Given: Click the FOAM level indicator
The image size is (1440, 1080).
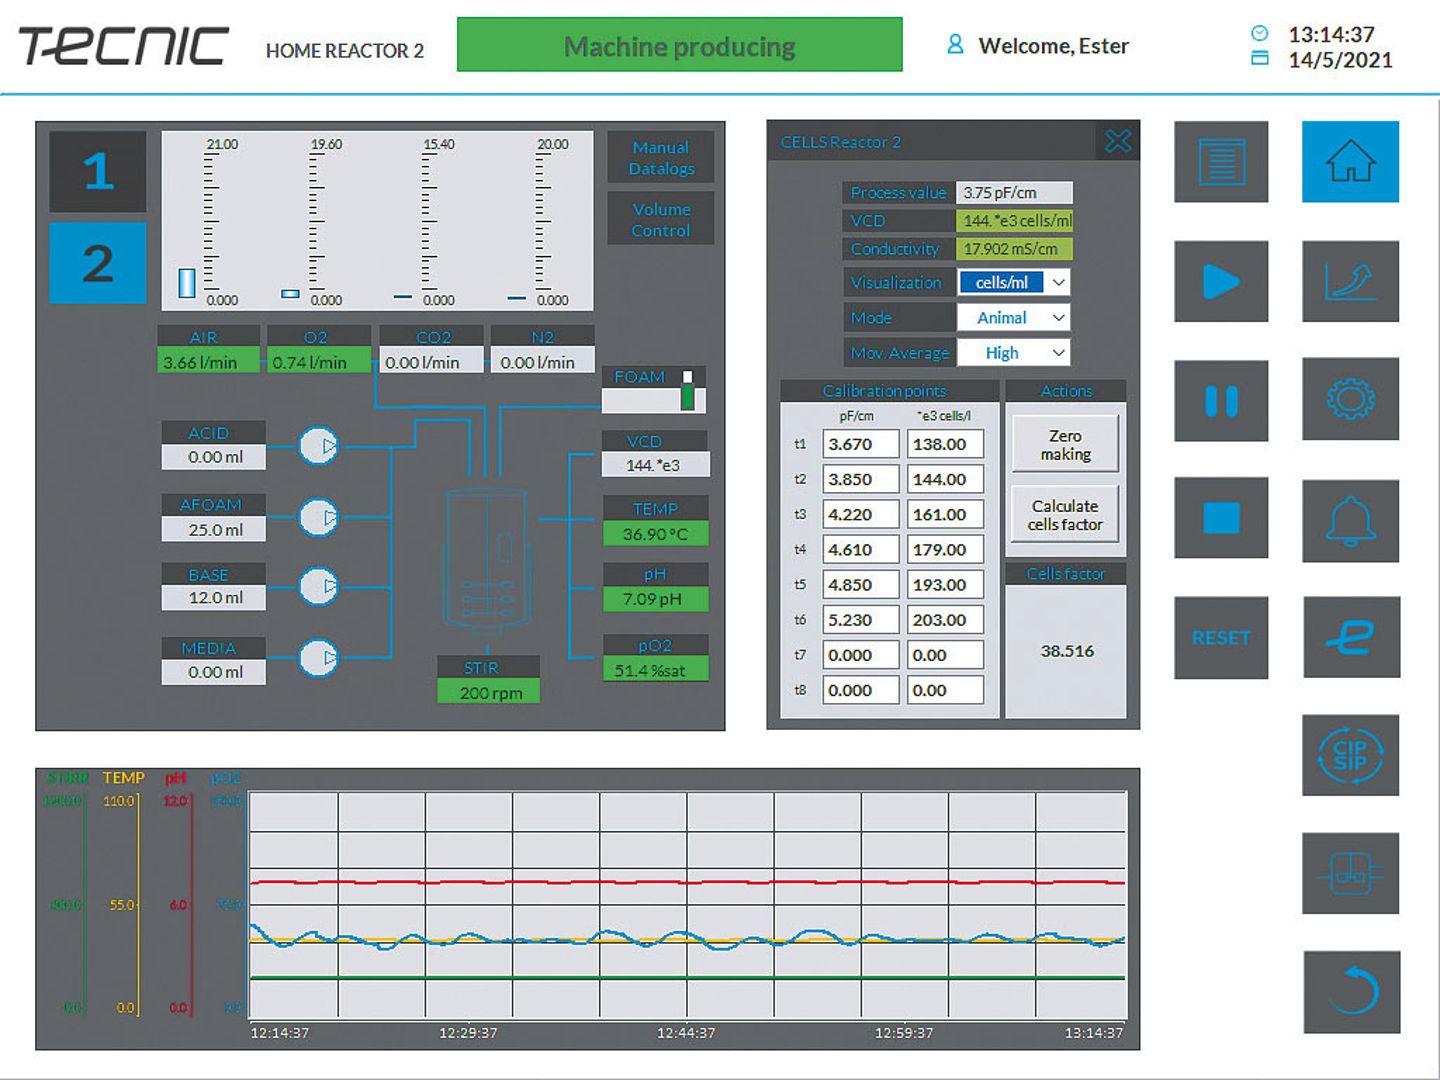Looking at the screenshot, I should (687, 391).
